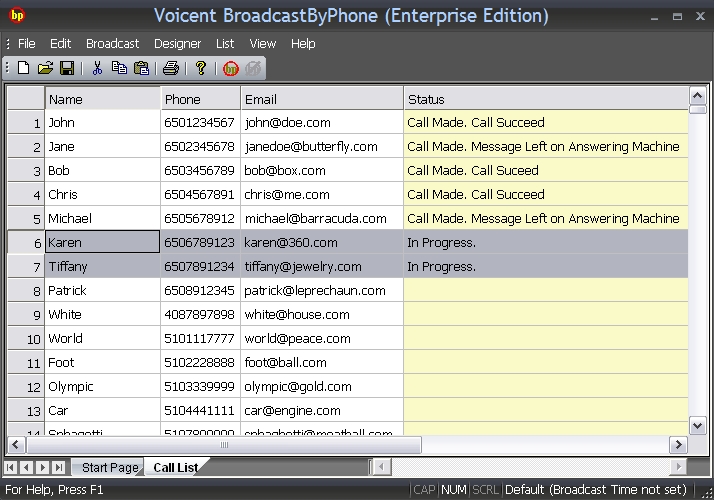Click the grid horizontal scrollbar right arrow
Screen dimensions: 714x500
(678, 444)
